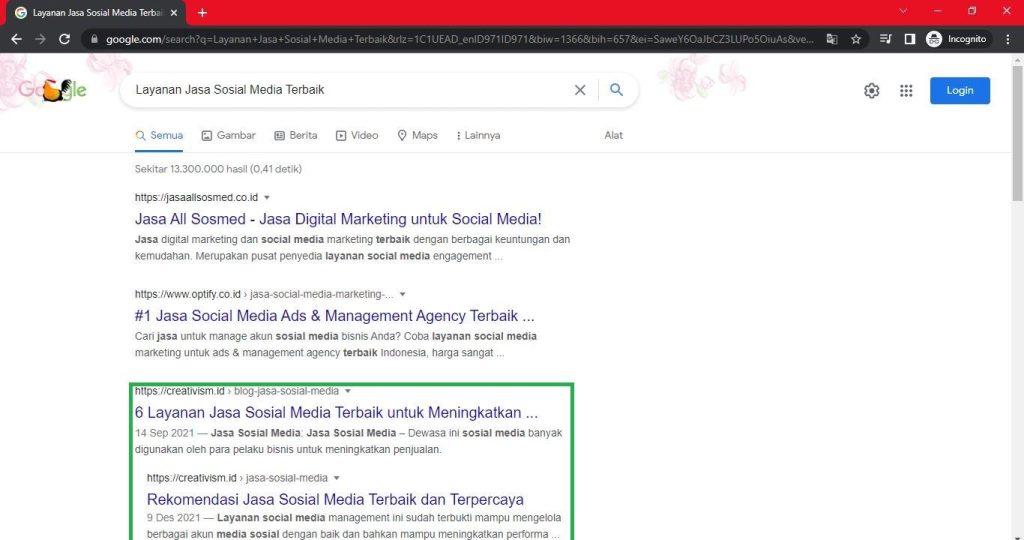
Task: Open the media control icon in toolbar
Action: point(886,39)
